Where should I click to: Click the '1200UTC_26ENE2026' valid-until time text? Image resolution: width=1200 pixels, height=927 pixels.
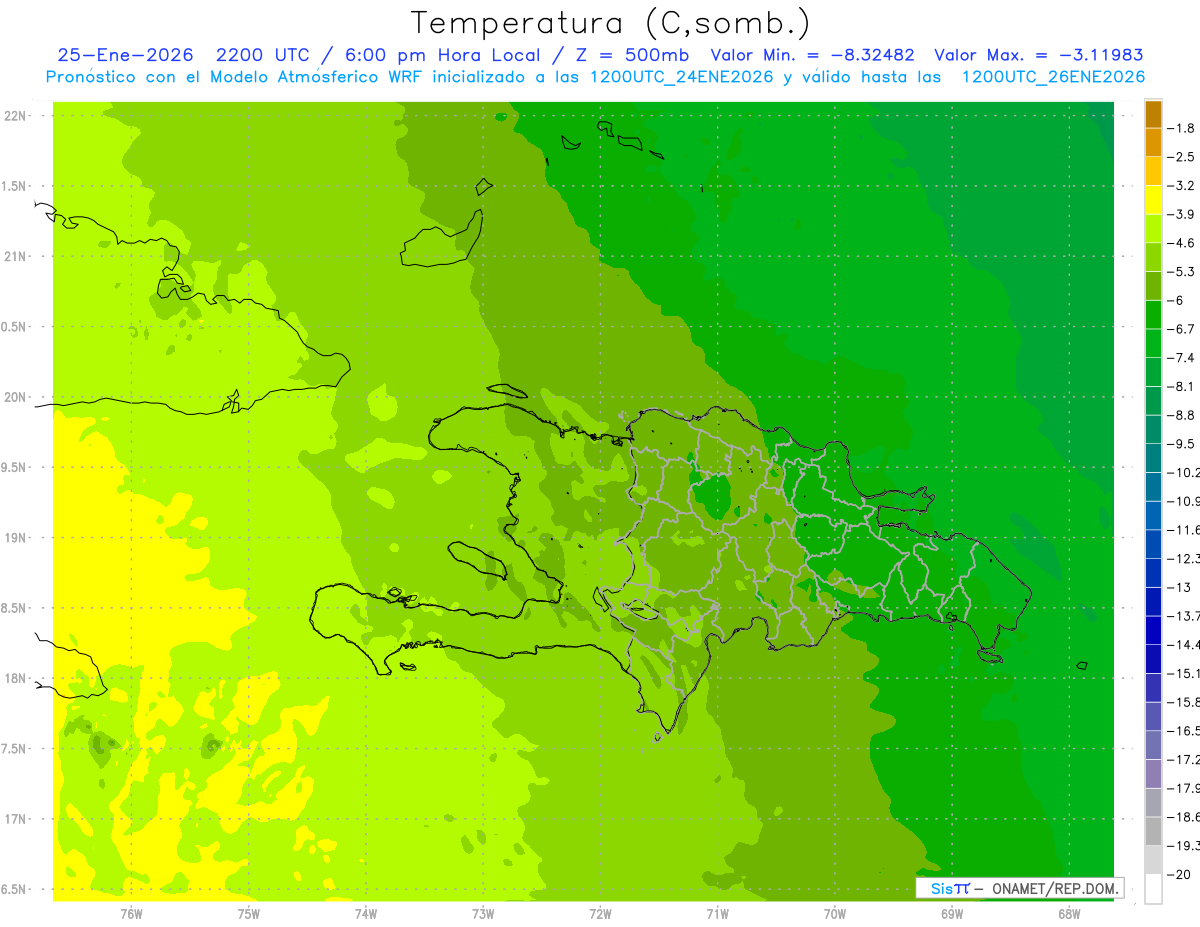click(x=1053, y=77)
